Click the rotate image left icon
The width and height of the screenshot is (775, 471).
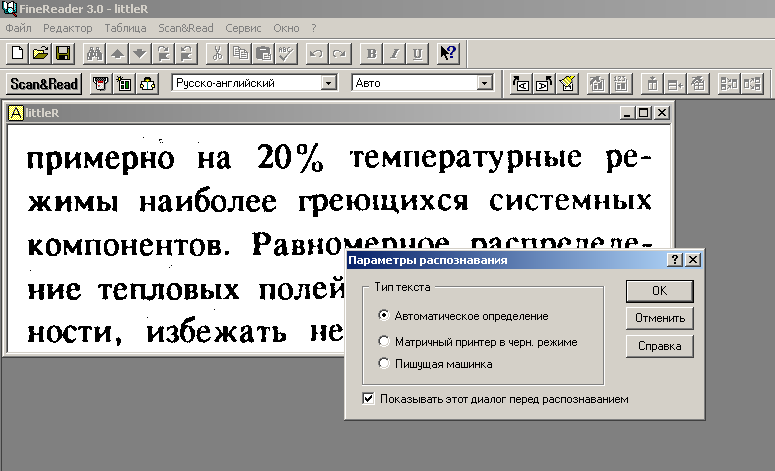click(x=521, y=84)
